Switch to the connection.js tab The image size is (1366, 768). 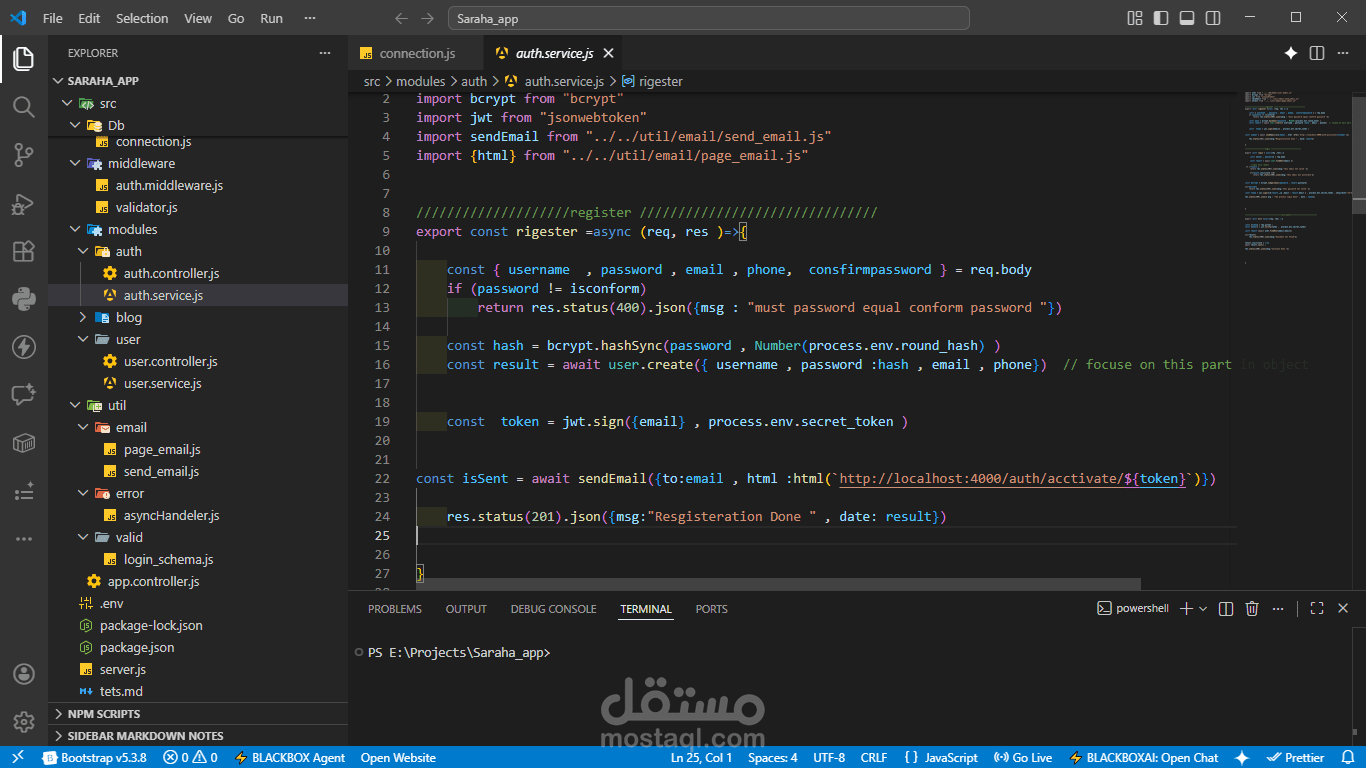coord(415,53)
